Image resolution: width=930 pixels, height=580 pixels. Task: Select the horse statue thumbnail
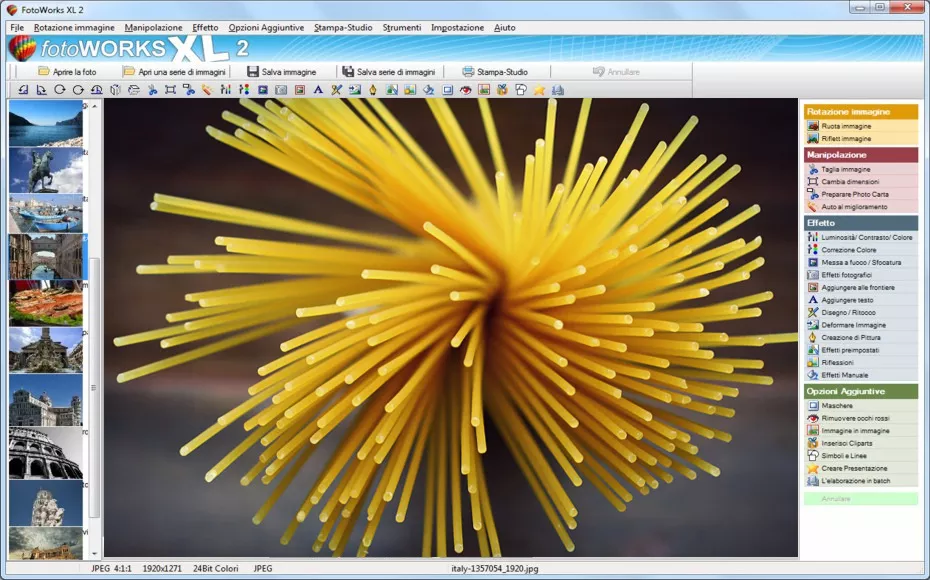(x=46, y=170)
